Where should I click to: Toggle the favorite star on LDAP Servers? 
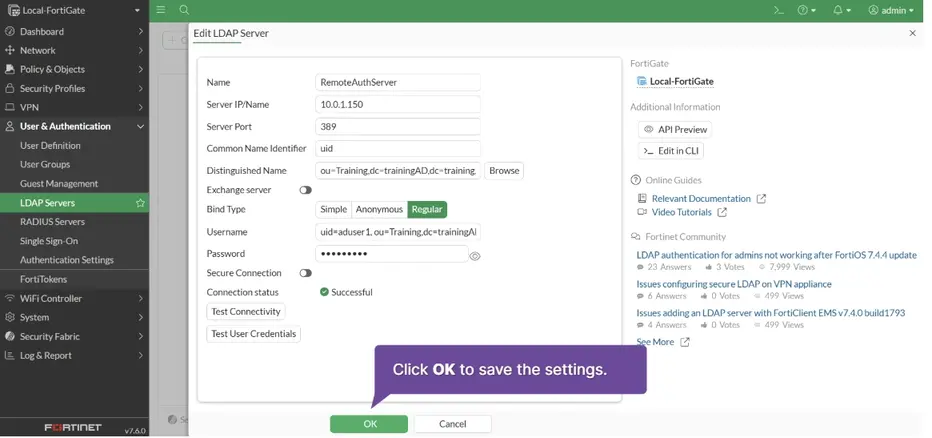tap(140, 203)
